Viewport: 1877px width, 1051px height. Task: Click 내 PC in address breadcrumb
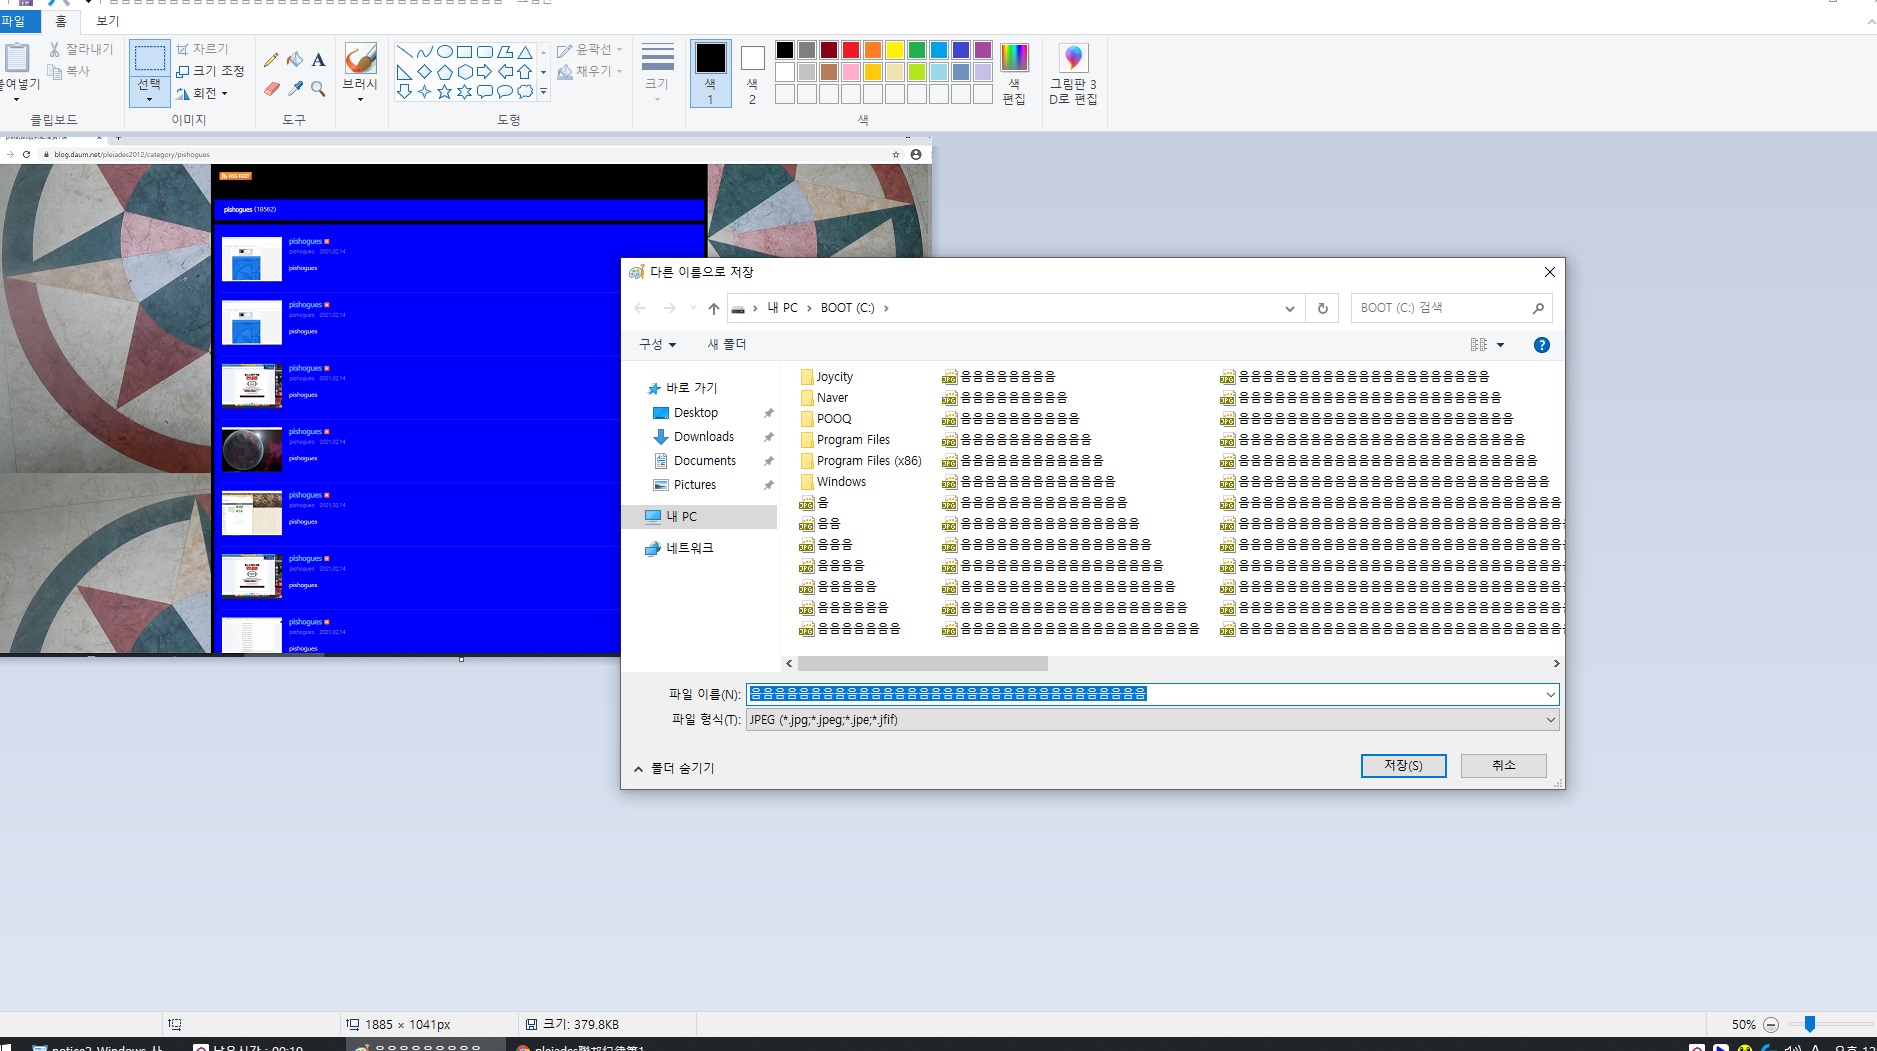(782, 308)
